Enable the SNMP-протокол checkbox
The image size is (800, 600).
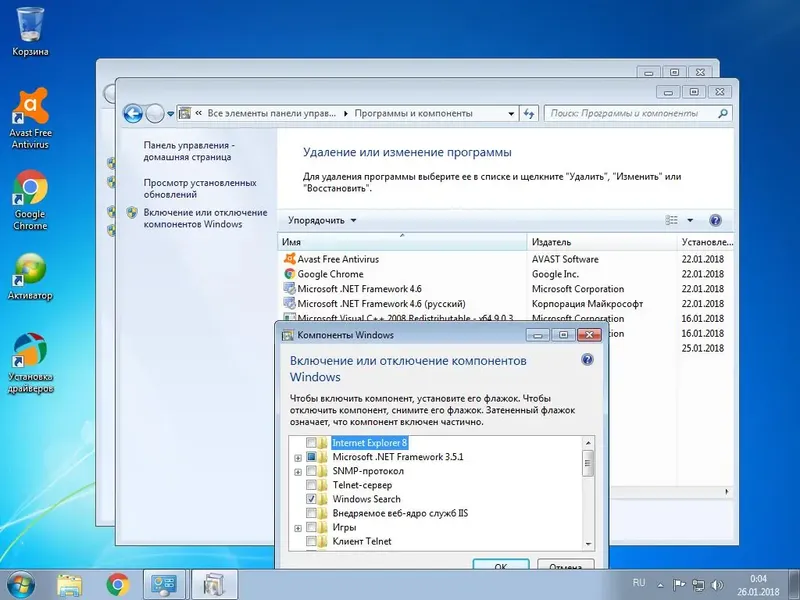point(311,471)
